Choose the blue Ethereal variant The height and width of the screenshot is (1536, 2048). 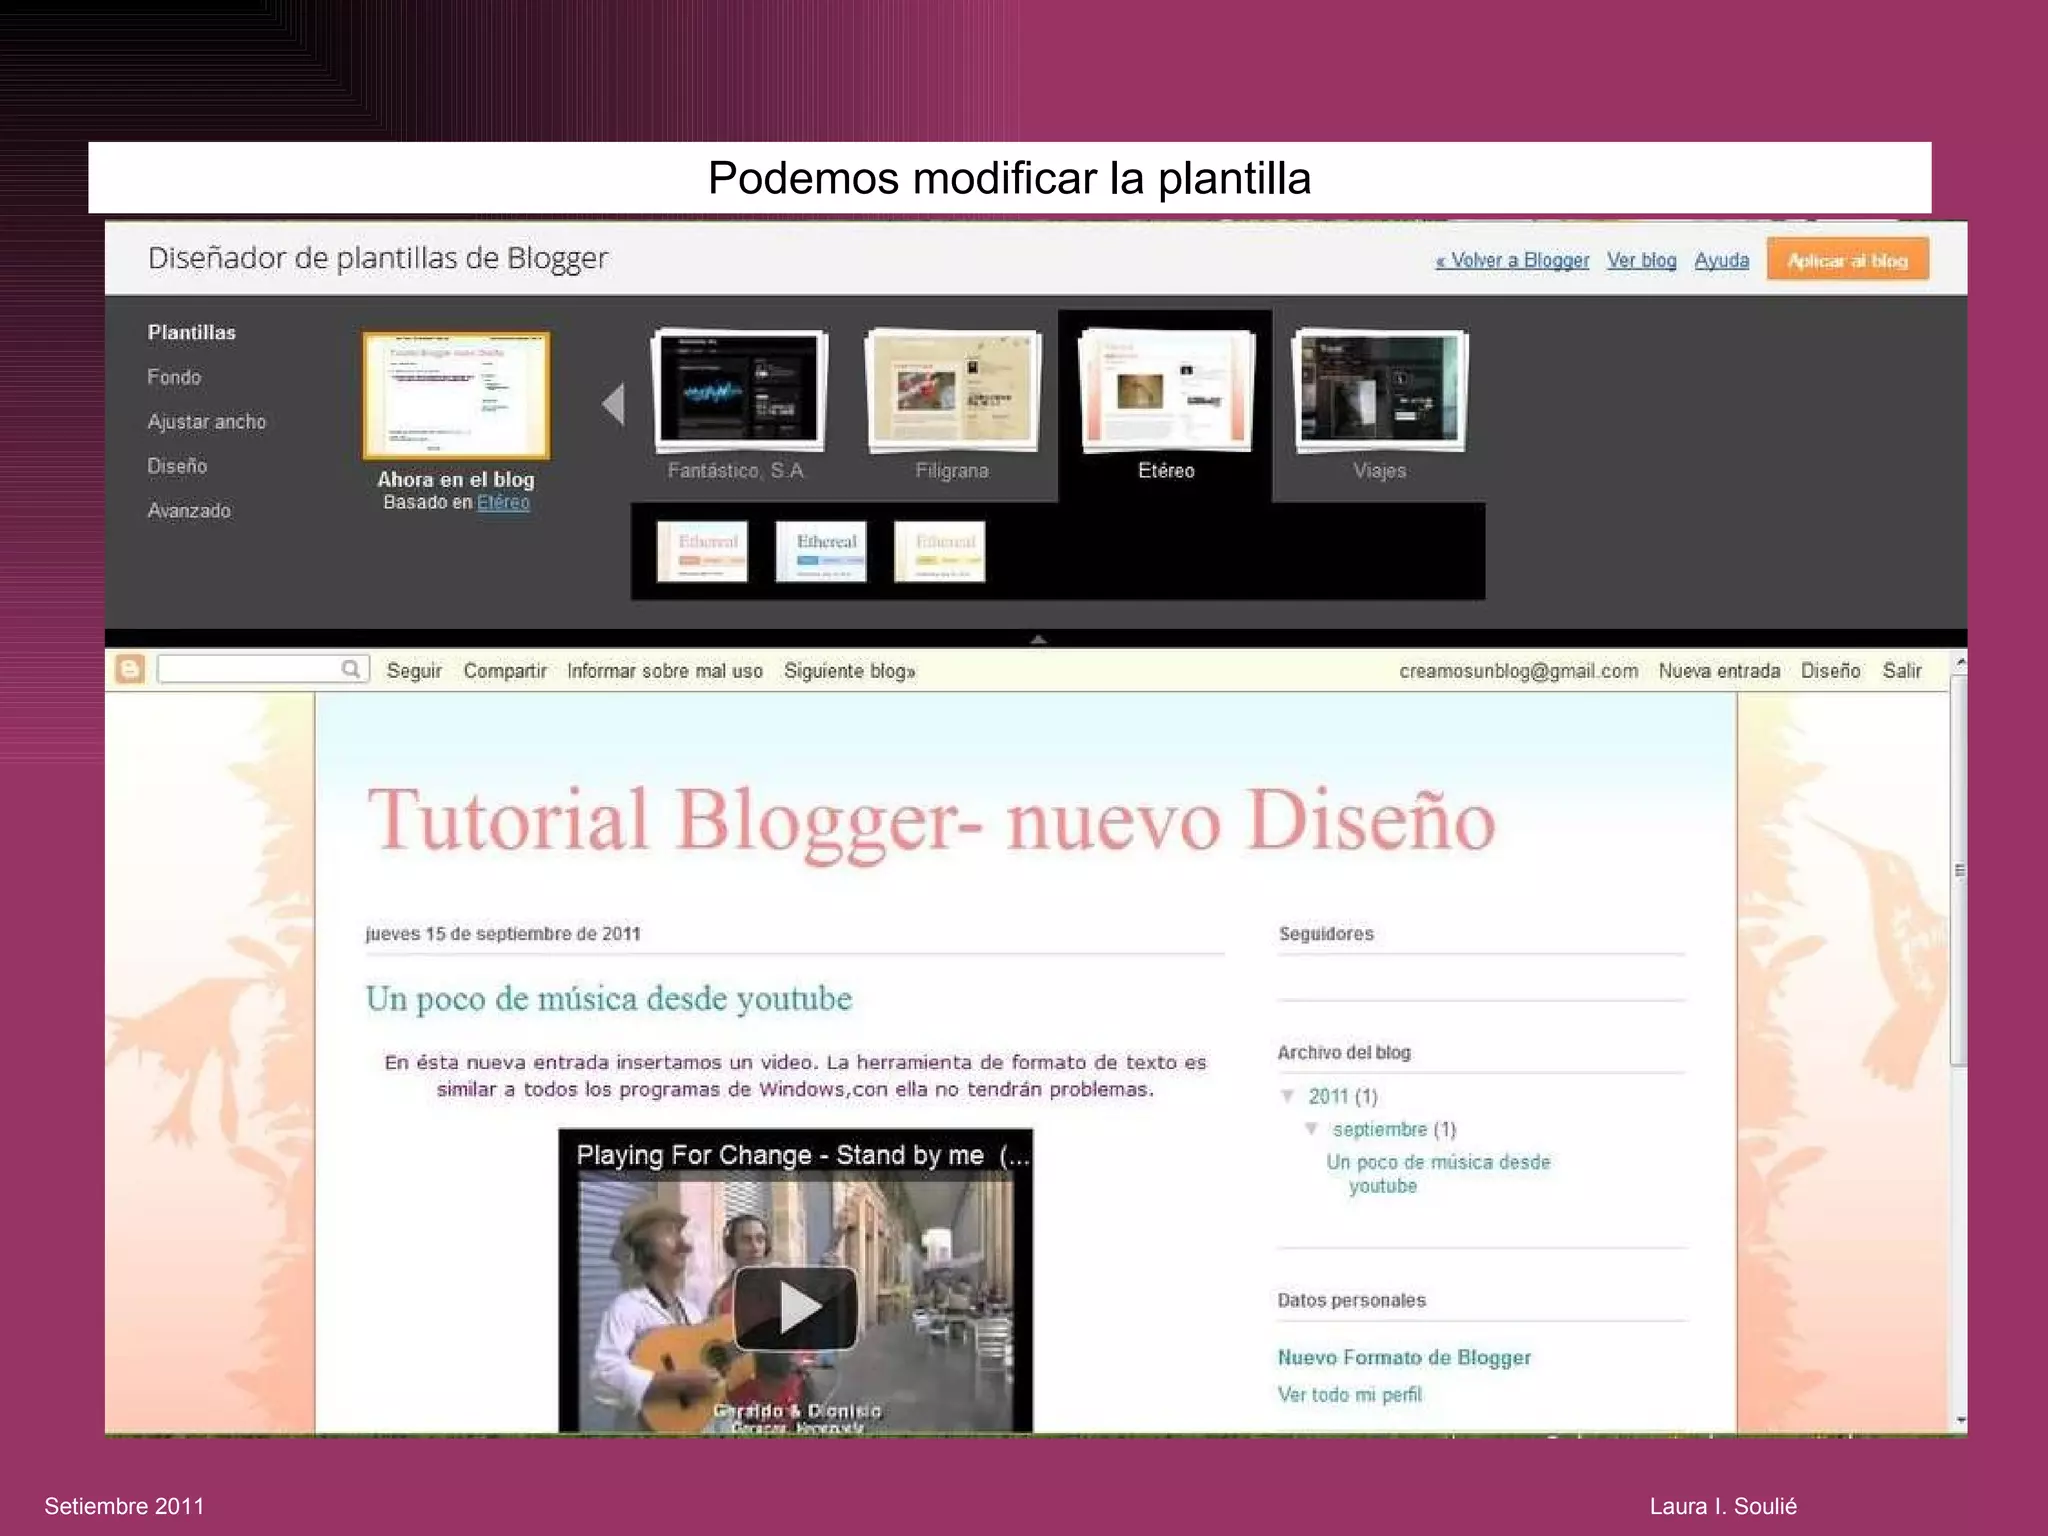tap(821, 551)
